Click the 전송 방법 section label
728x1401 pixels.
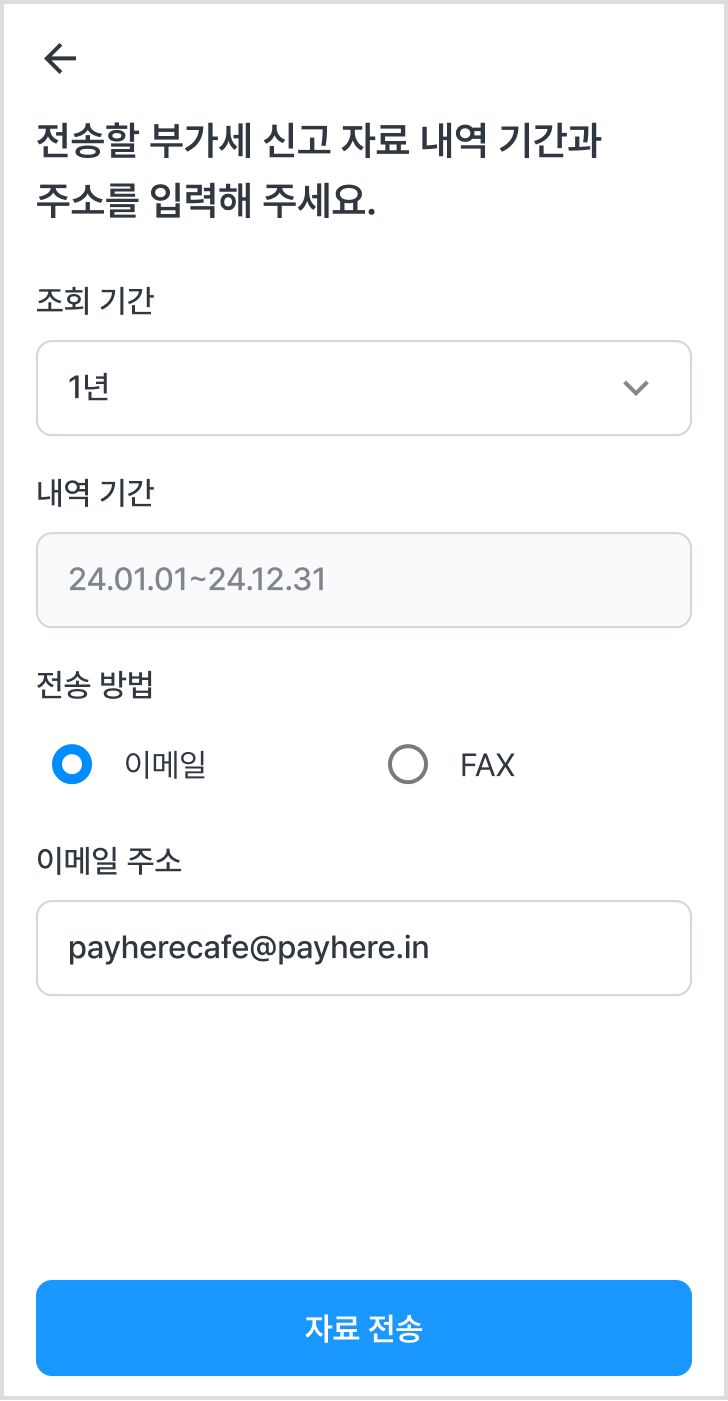(x=95, y=686)
